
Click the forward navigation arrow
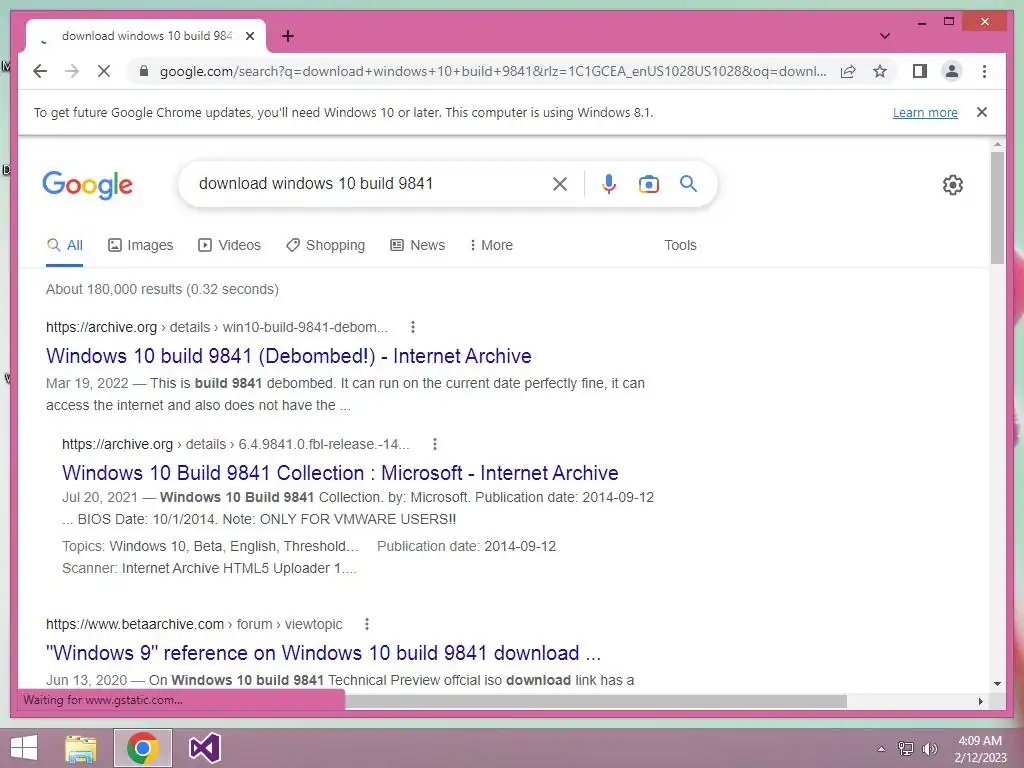[x=72, y=71]
